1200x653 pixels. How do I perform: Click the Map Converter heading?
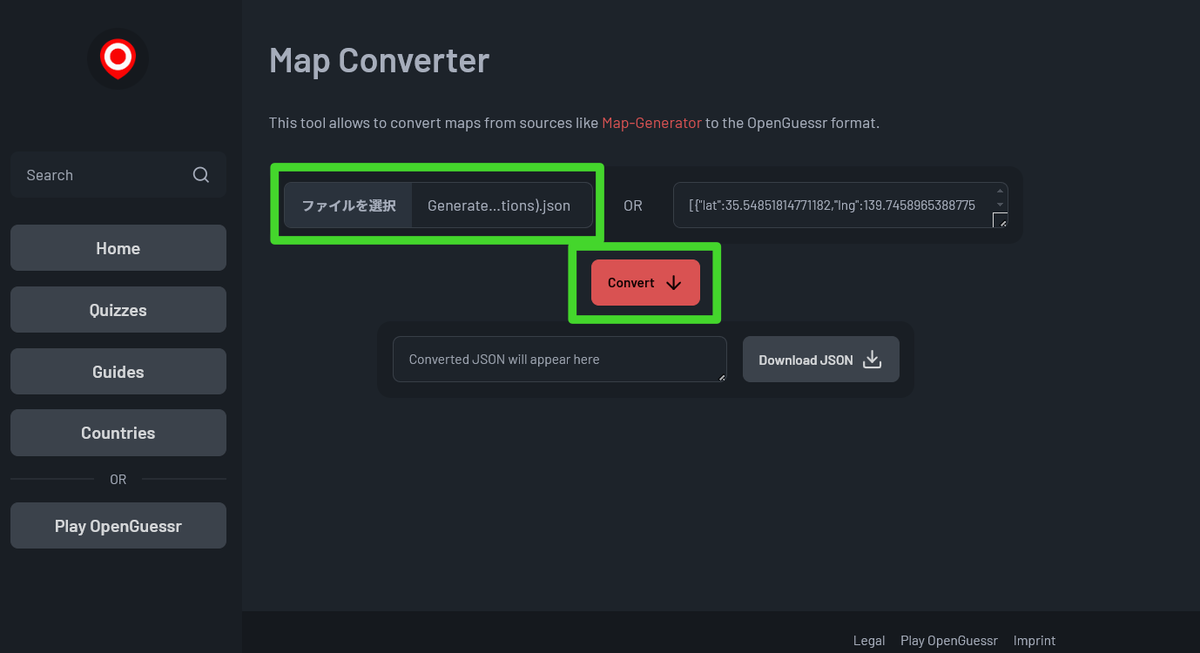[x=379, y=60]
